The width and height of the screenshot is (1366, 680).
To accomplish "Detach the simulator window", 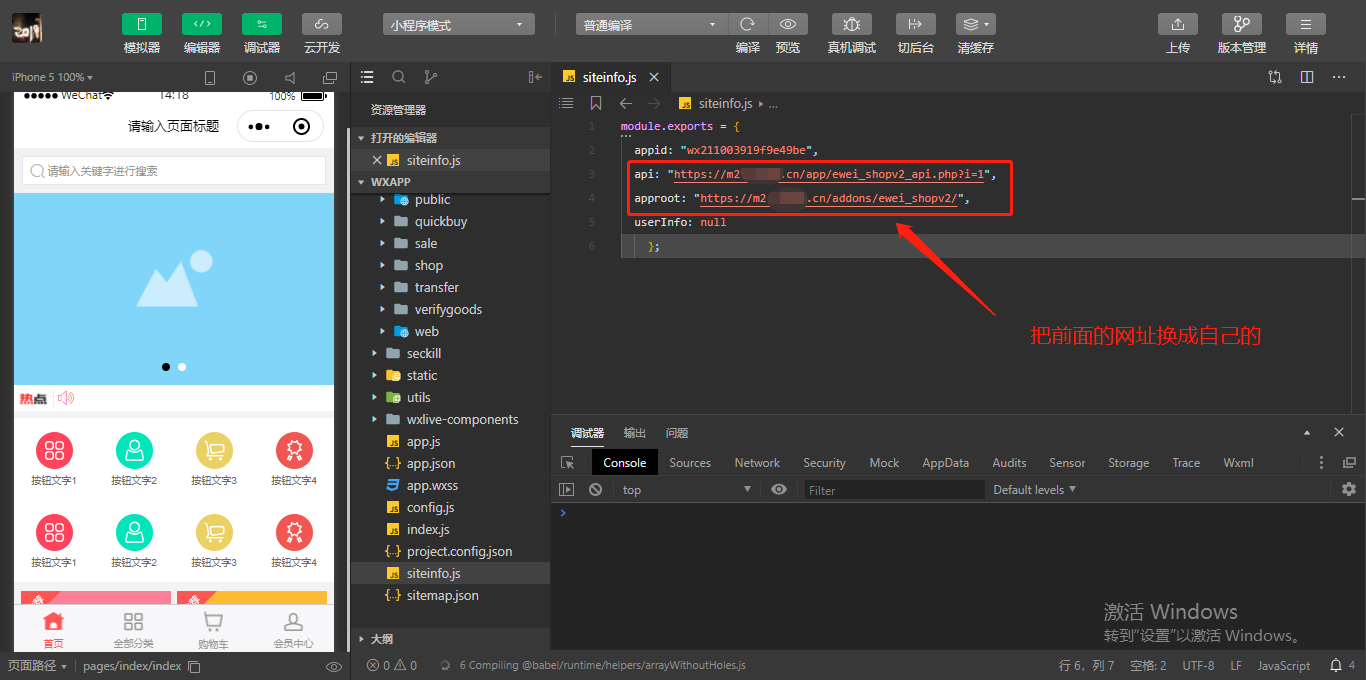I will tap(330, 77).
